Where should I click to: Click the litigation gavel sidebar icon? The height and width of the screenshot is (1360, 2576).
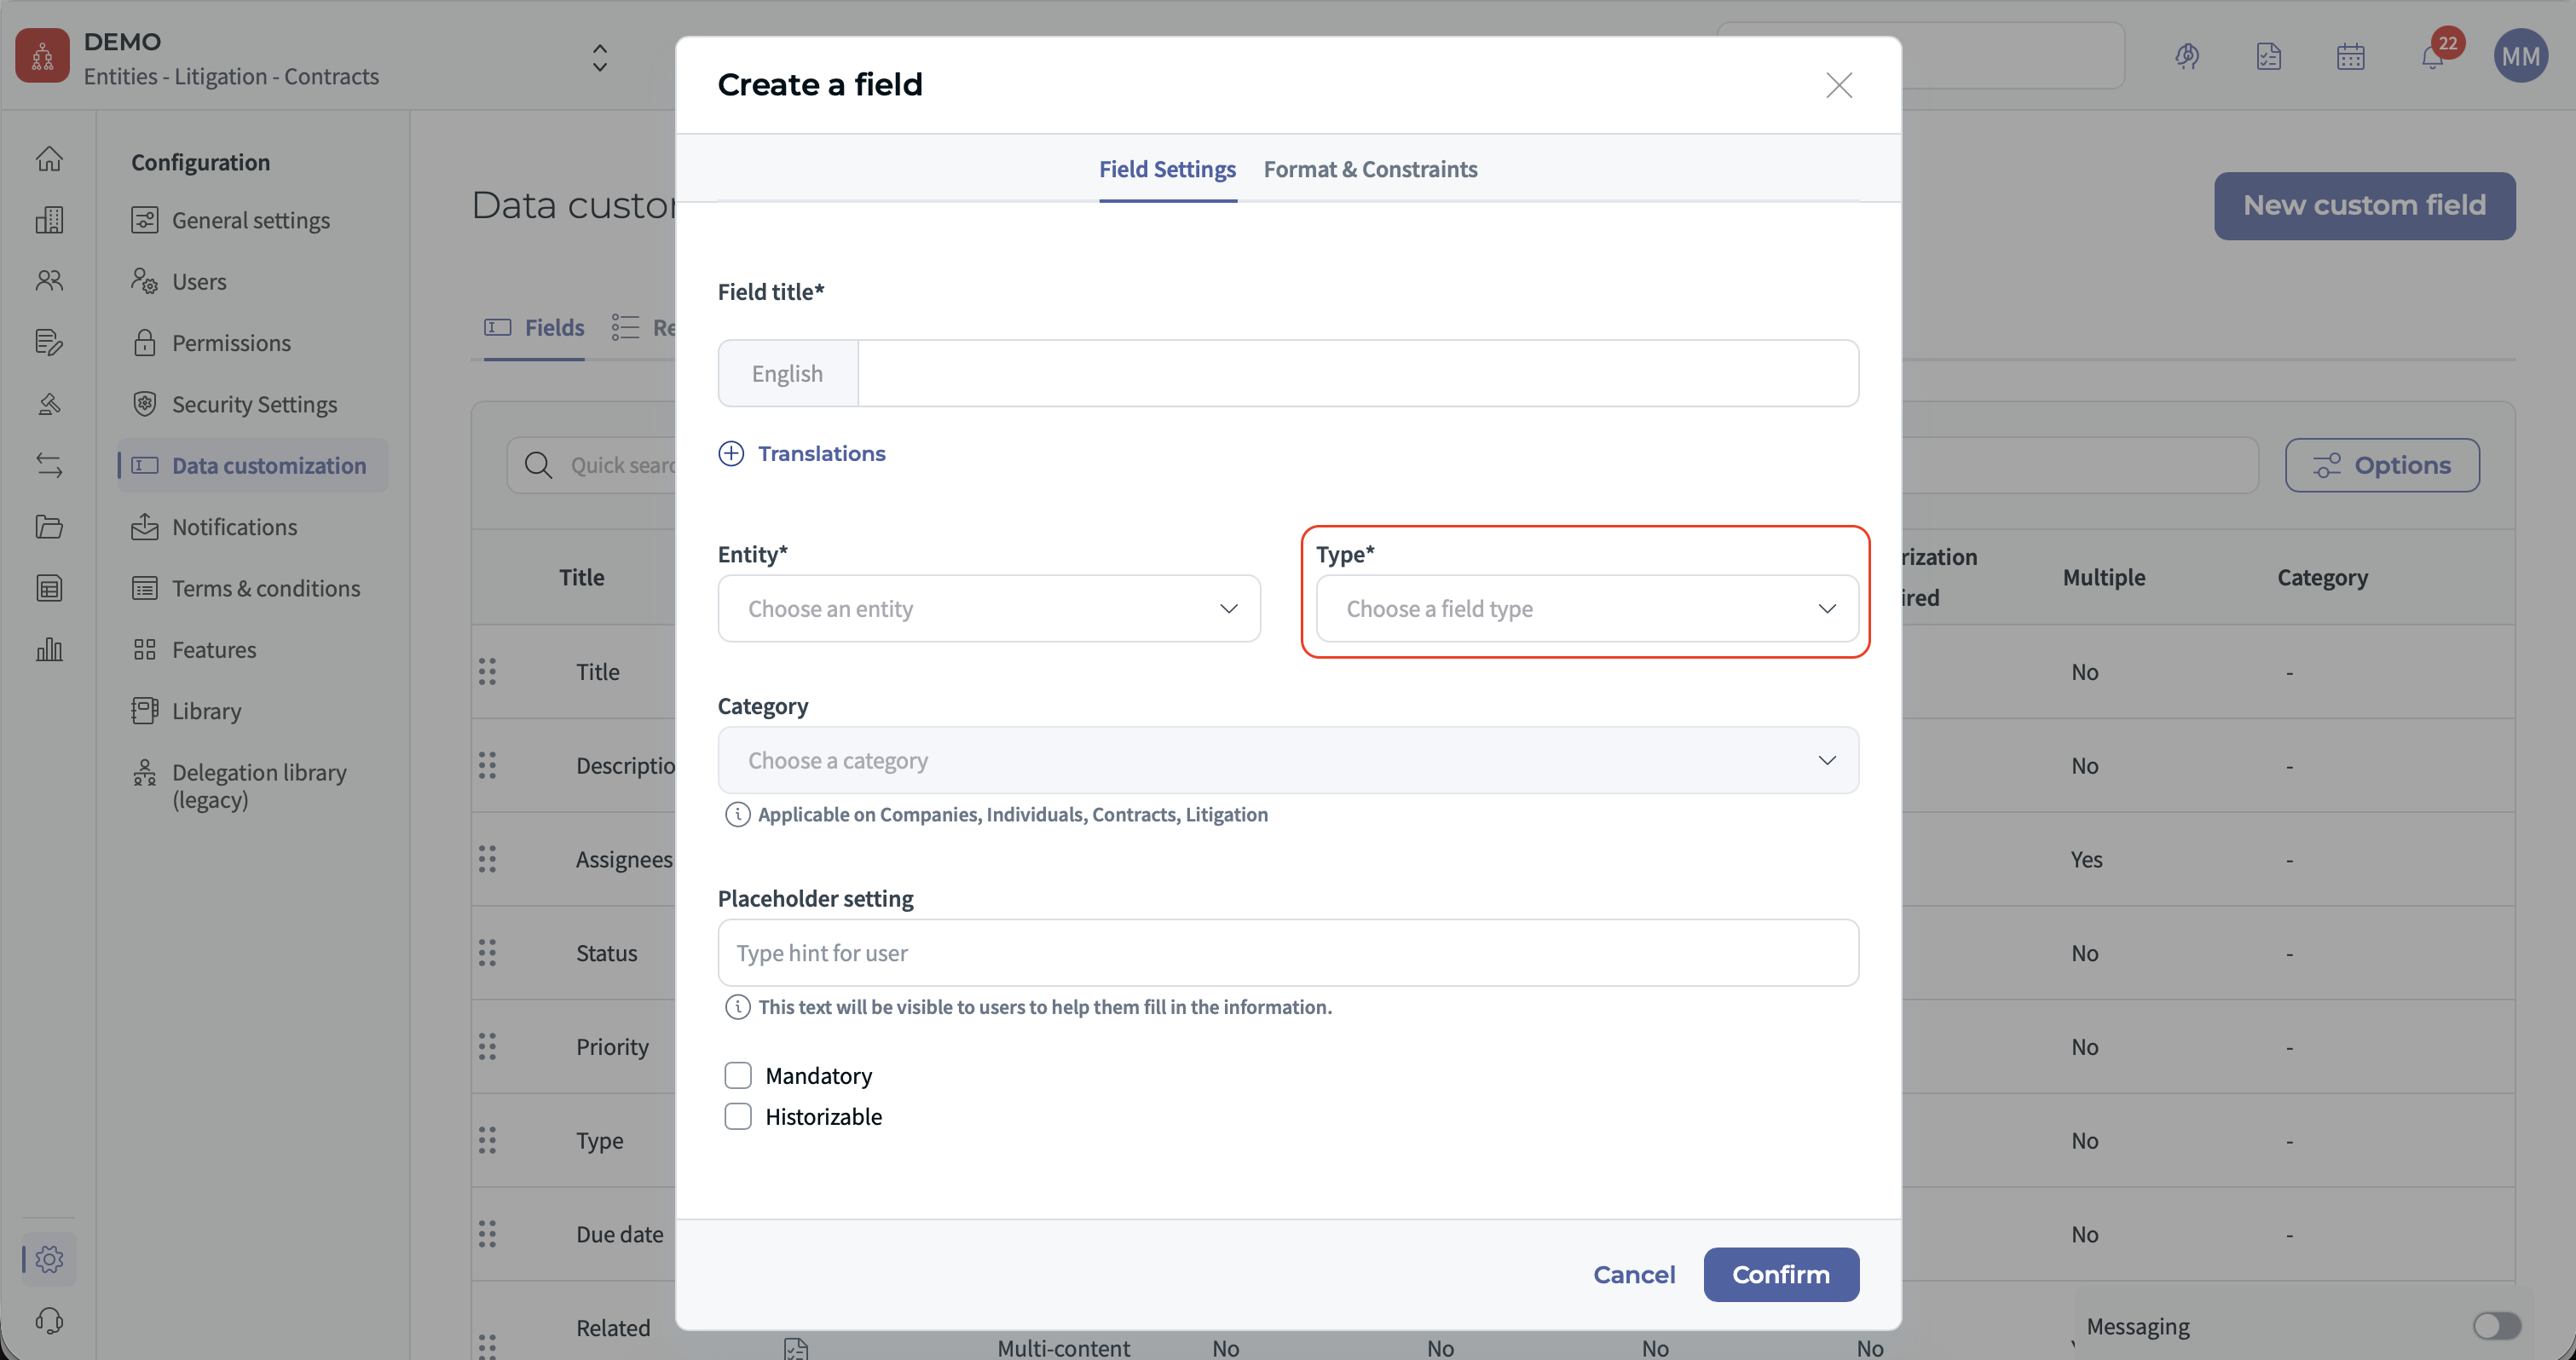49,404
